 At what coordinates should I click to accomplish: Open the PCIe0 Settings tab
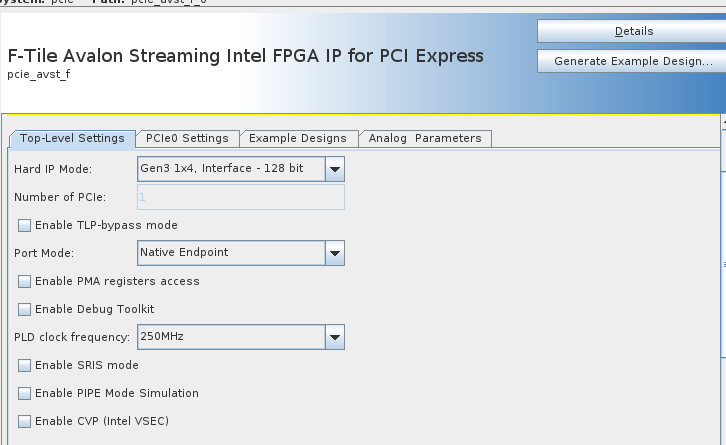(x=187, y=138)
